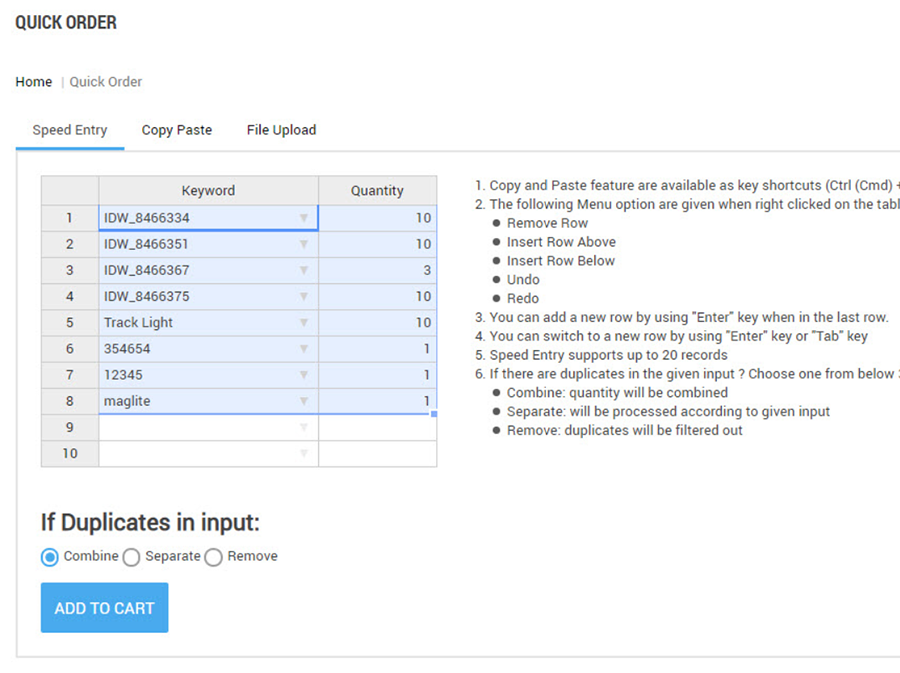Click the empty quantity cell in row 10
The image size is (900, 673).
[377, 454]
